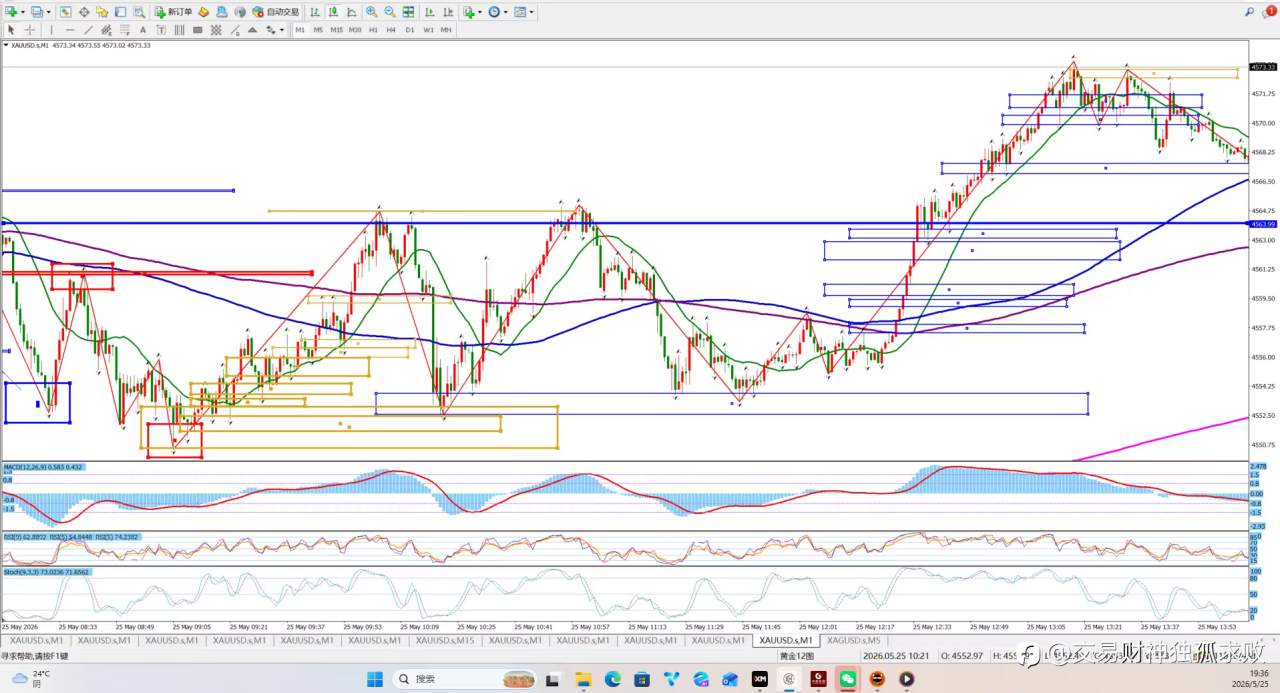Switch to the XAUUSD.s,M15 chart tab
The height and width of the screenshot is (693, 1280).
(445, 640)
